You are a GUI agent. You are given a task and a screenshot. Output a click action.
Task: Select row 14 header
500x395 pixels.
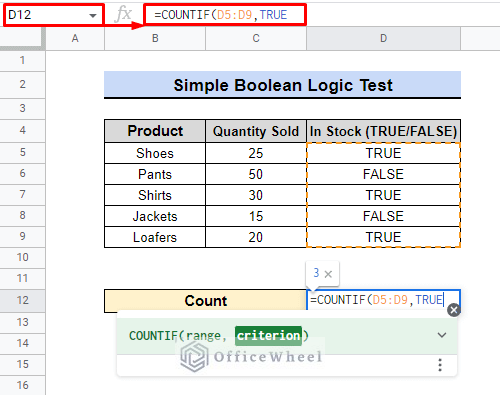click(x=22, y=344)
